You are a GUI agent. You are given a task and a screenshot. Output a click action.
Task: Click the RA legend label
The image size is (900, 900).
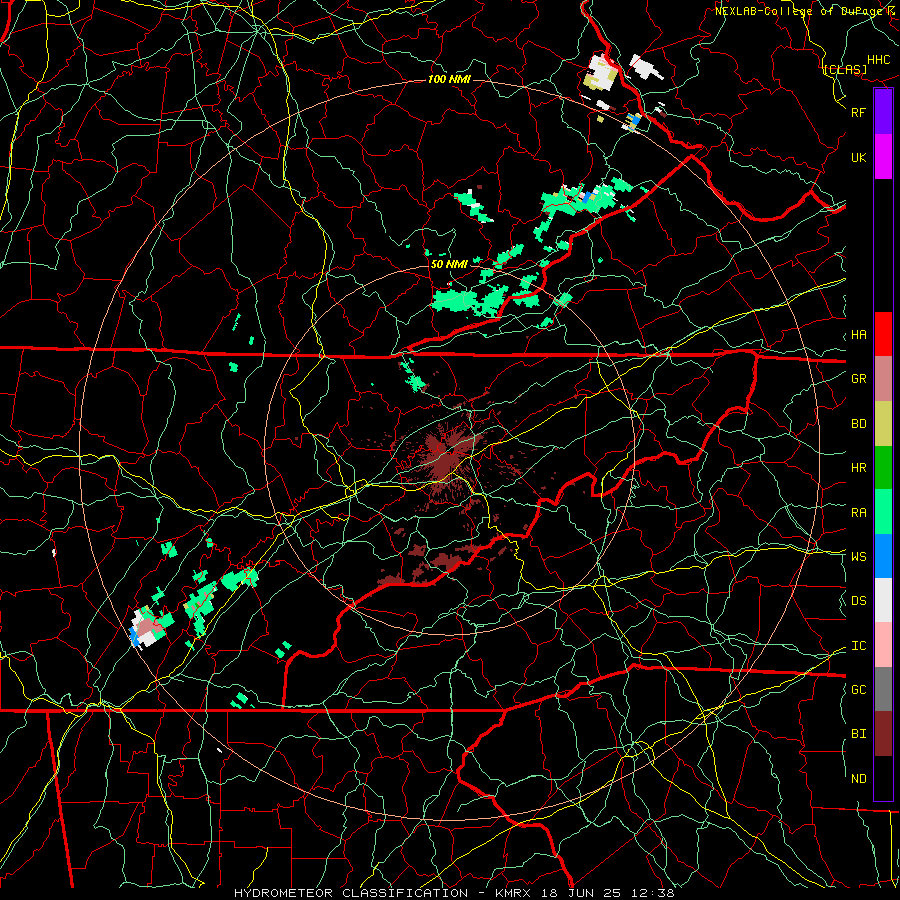pos(859,513)
